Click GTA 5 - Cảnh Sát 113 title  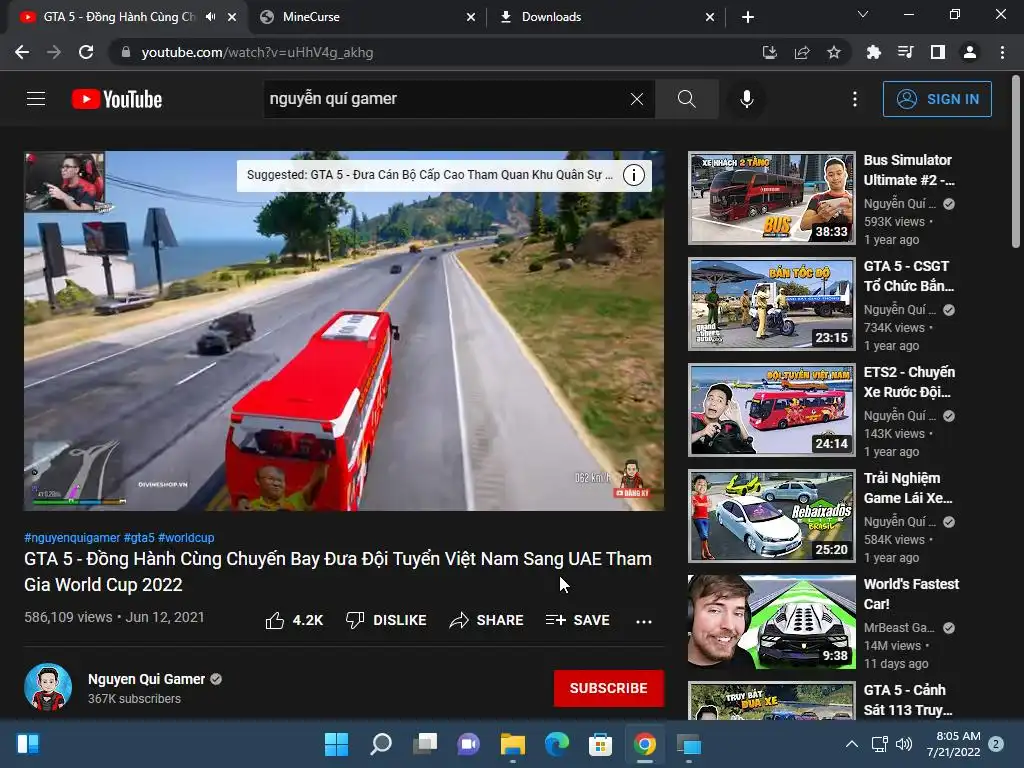[908, 700]
